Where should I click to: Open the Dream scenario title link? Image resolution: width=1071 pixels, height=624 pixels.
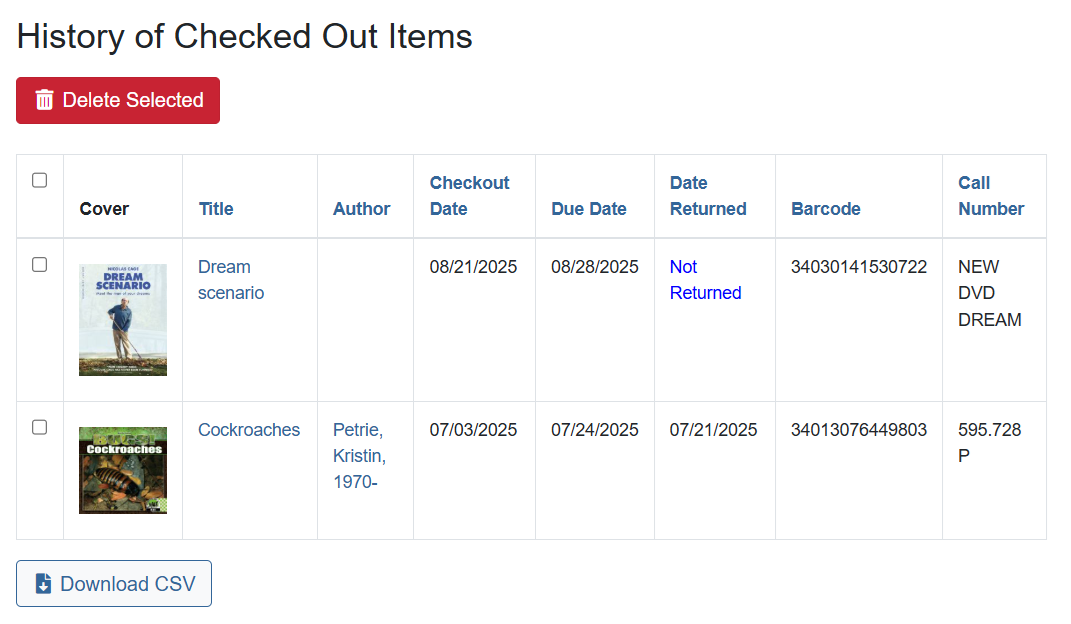coord(224,280)
